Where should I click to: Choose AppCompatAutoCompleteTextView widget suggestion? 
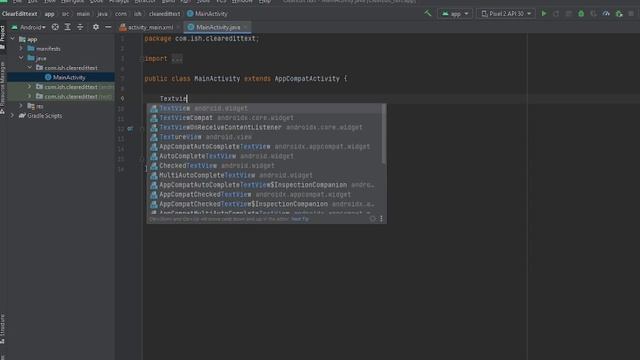264,147
